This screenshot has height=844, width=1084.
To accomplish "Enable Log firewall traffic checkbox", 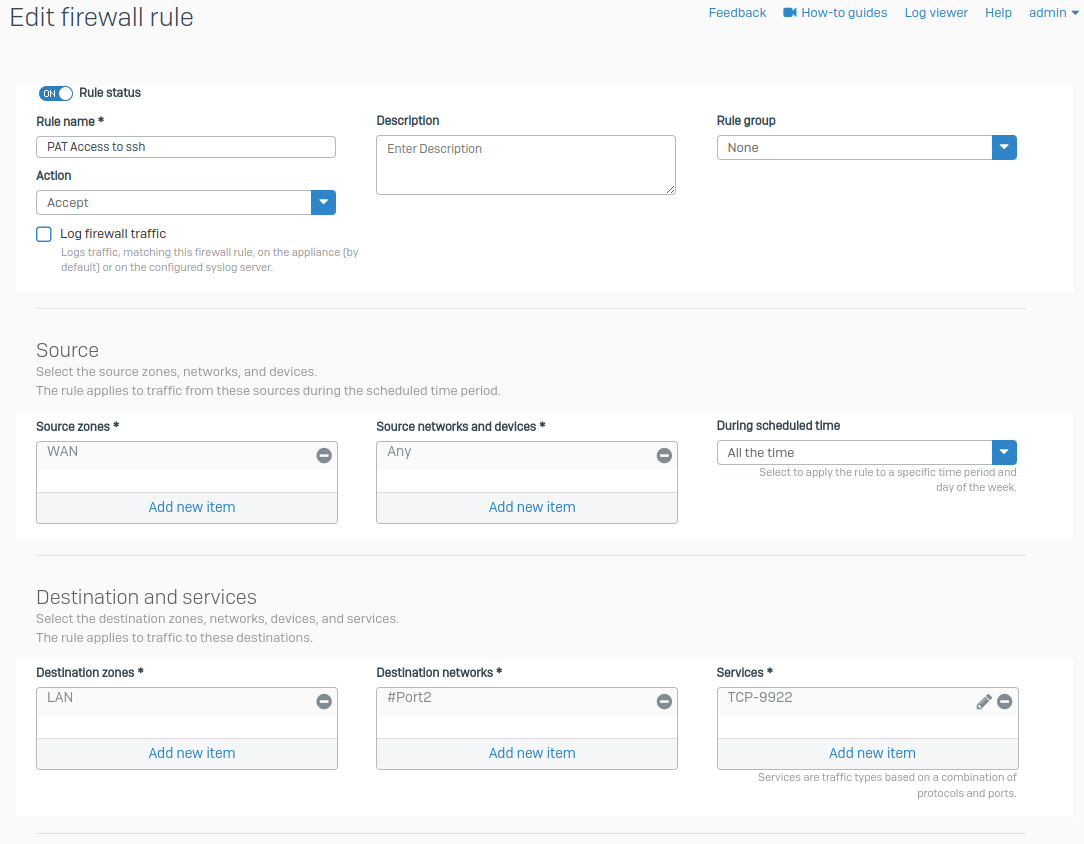I will [x=44, y=234].
